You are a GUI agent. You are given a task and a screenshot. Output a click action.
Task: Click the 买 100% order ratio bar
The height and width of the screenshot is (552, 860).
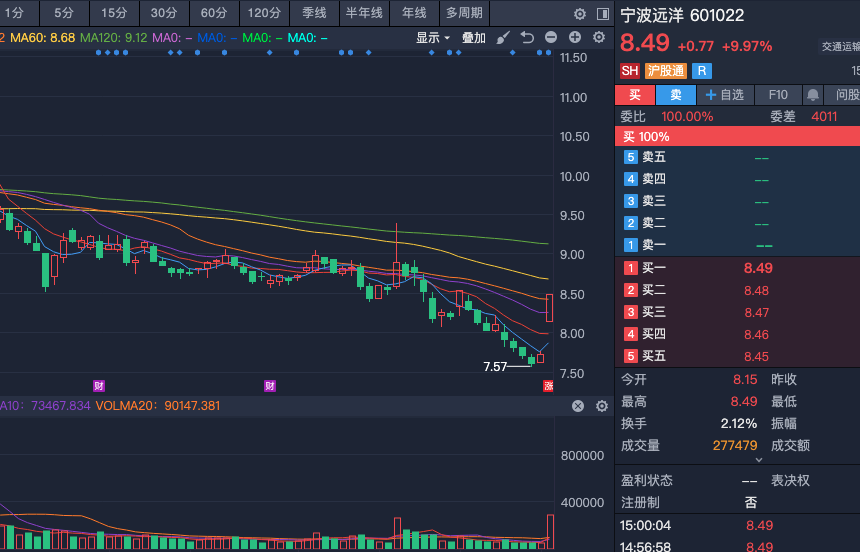(x=737, y=137)
